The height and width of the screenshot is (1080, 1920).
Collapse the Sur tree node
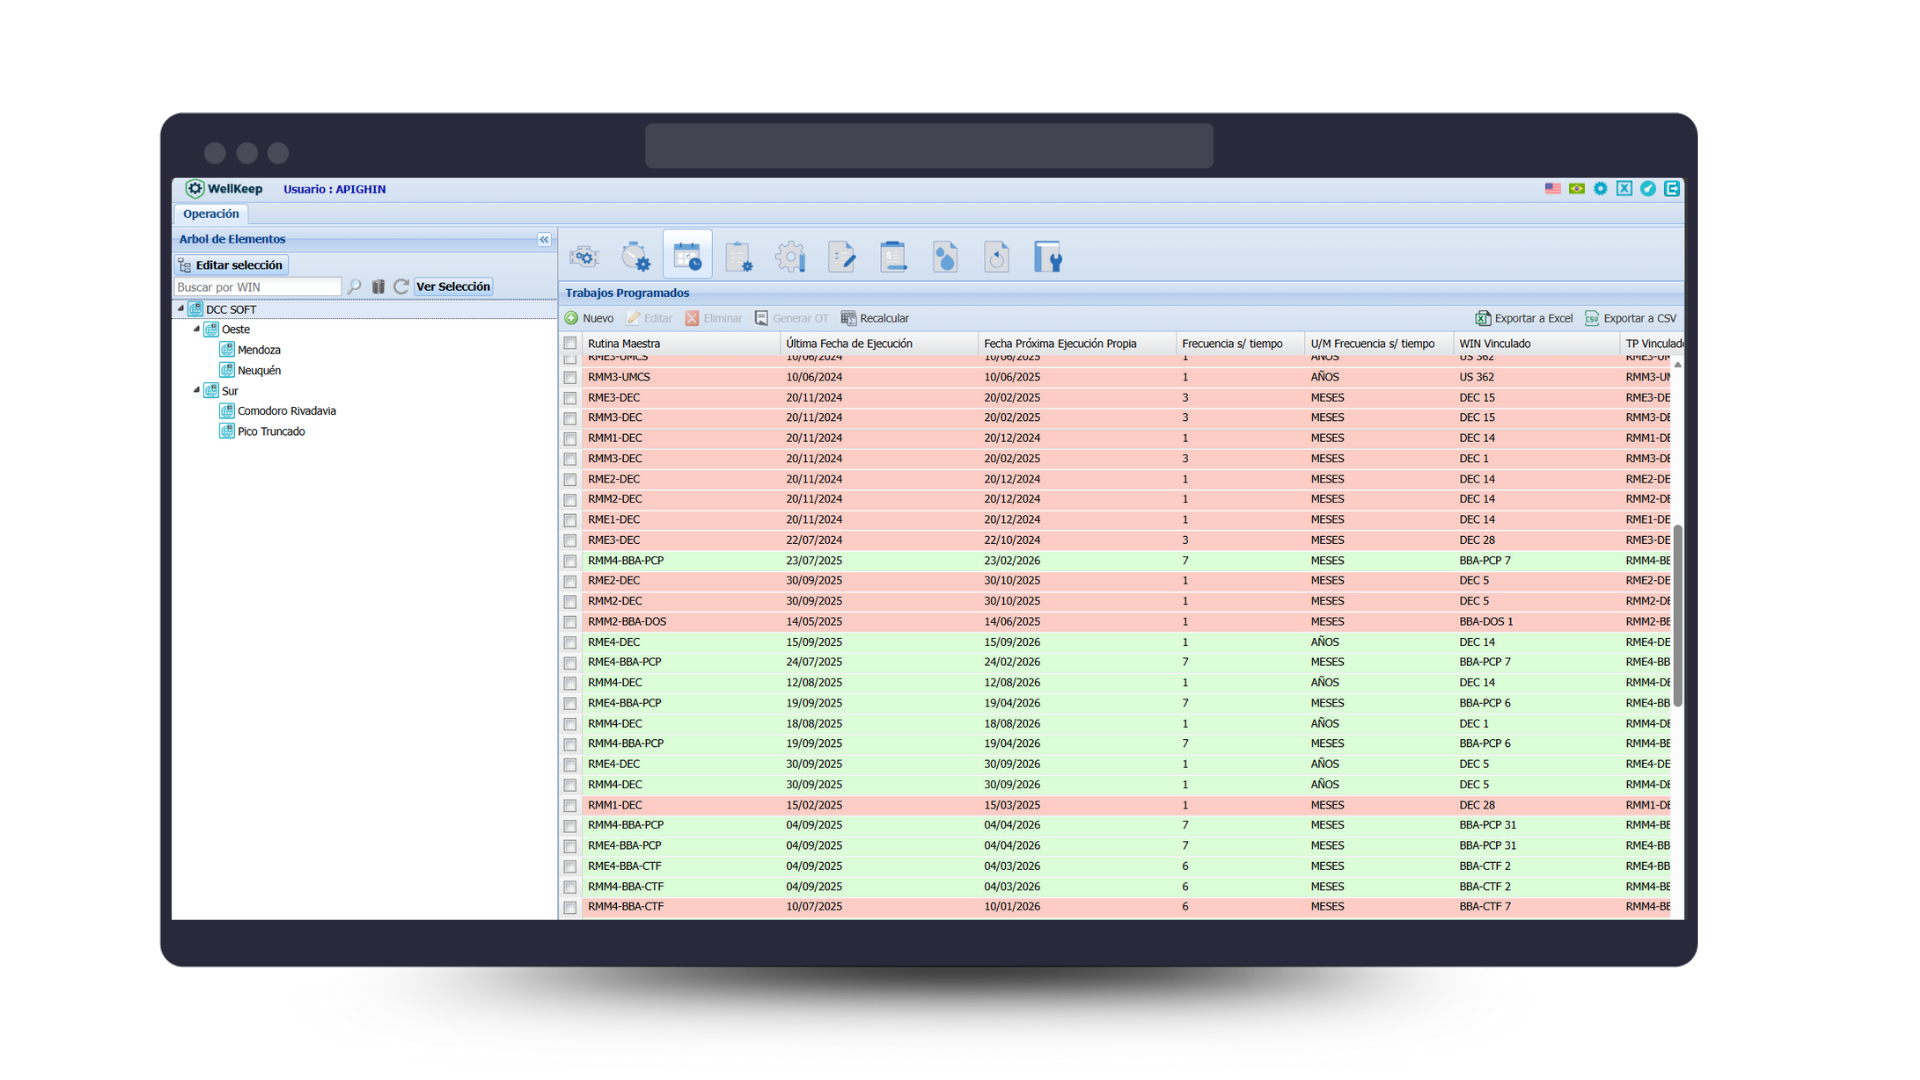click(197, 390)
